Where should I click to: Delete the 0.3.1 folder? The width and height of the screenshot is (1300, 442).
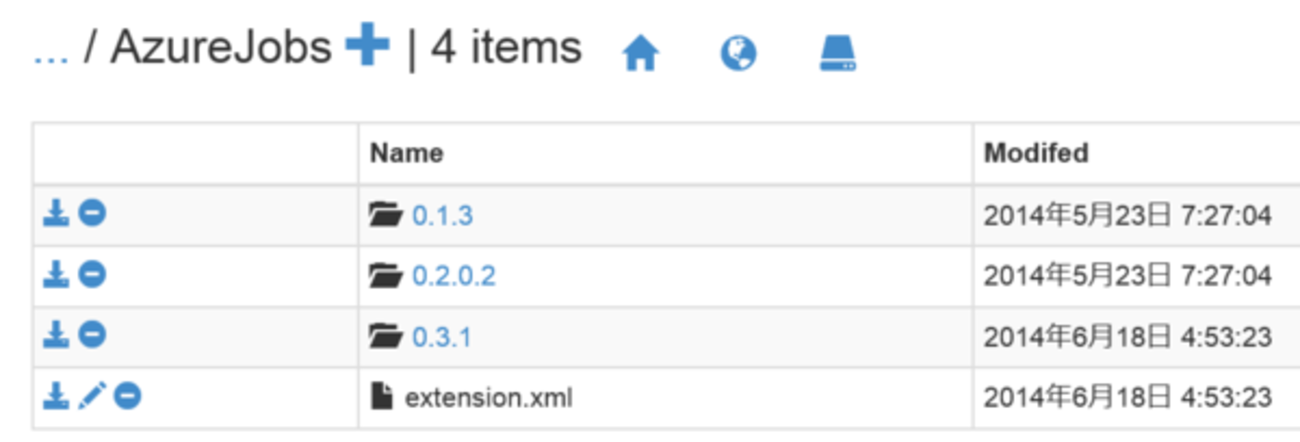tap(92, 336)
